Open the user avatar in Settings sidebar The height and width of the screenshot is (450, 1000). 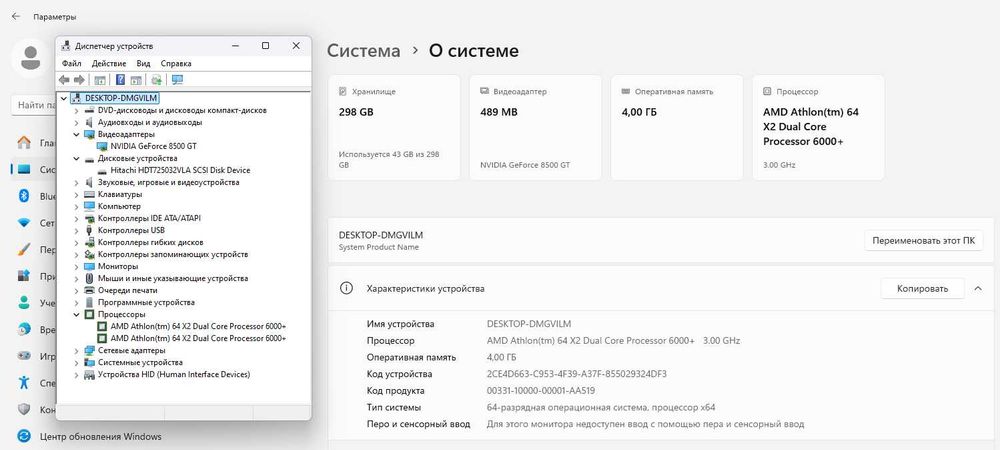tap(30, 57)
